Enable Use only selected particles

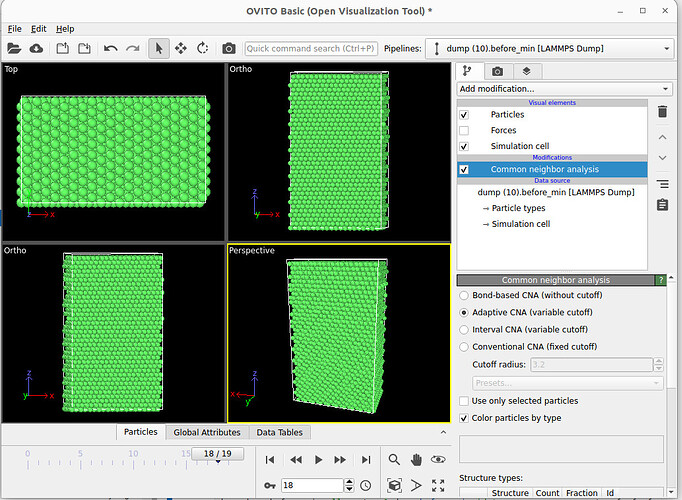click(464, 401)
